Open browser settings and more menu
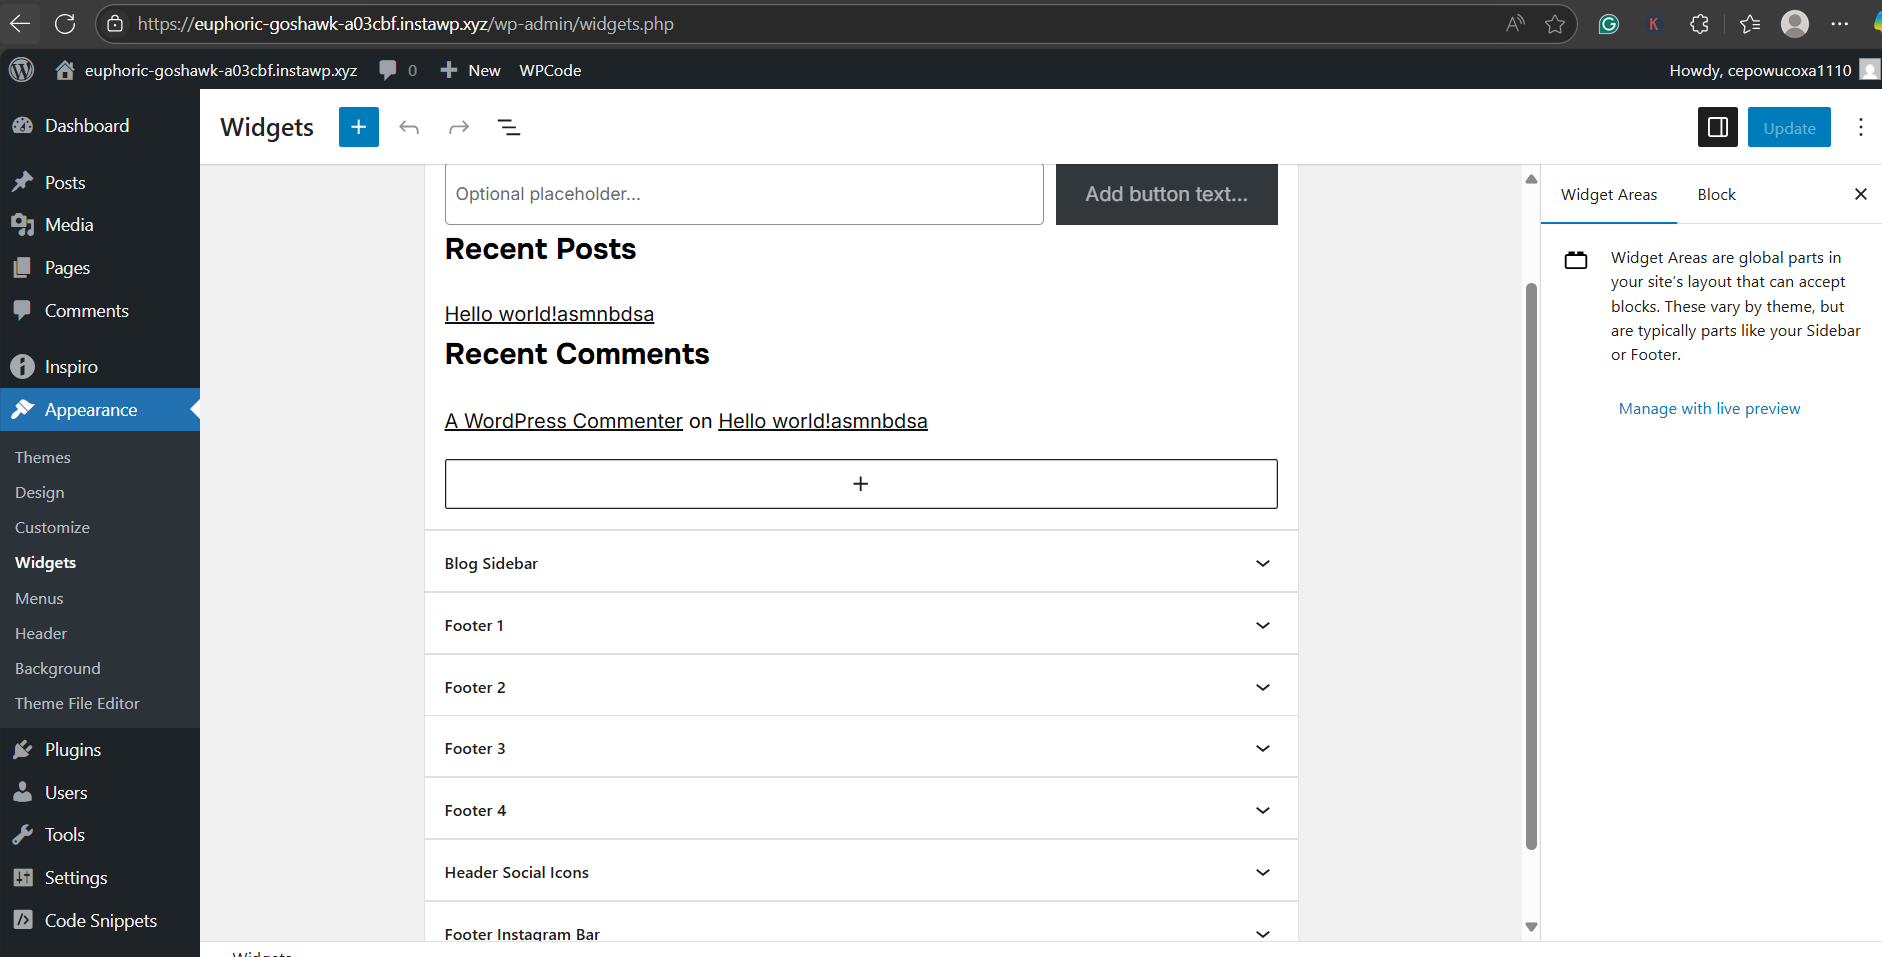Image resolution: width=1882 pixels, height=957 pixels. 1839,24
